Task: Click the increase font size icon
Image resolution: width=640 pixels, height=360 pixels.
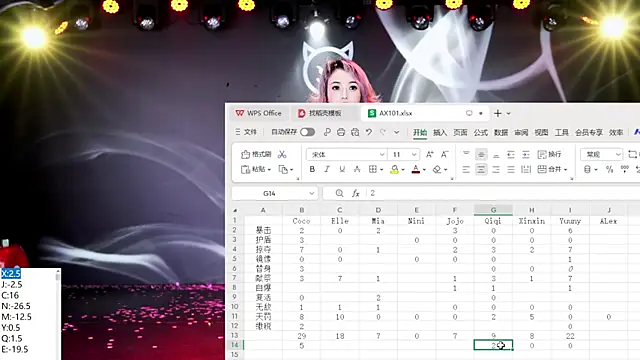Action: (x=429, y=154)
